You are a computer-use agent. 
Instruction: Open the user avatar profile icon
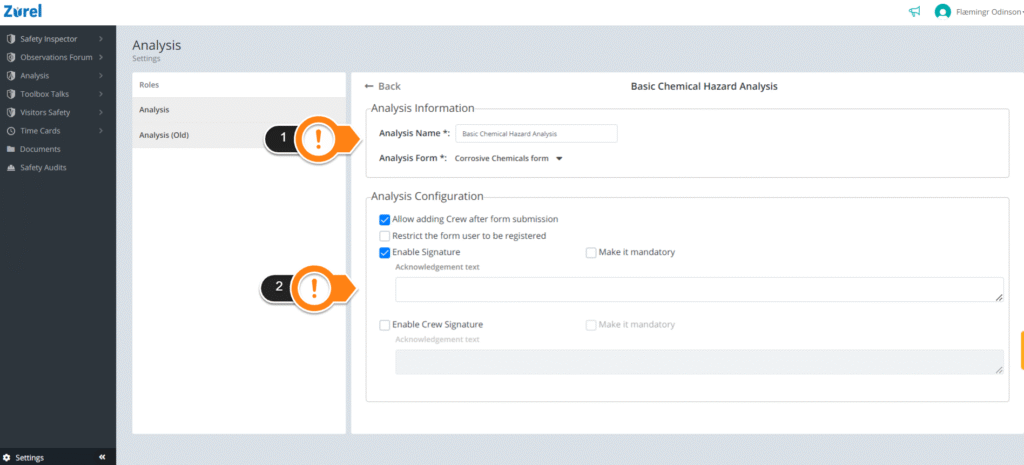tap(942, 12)
